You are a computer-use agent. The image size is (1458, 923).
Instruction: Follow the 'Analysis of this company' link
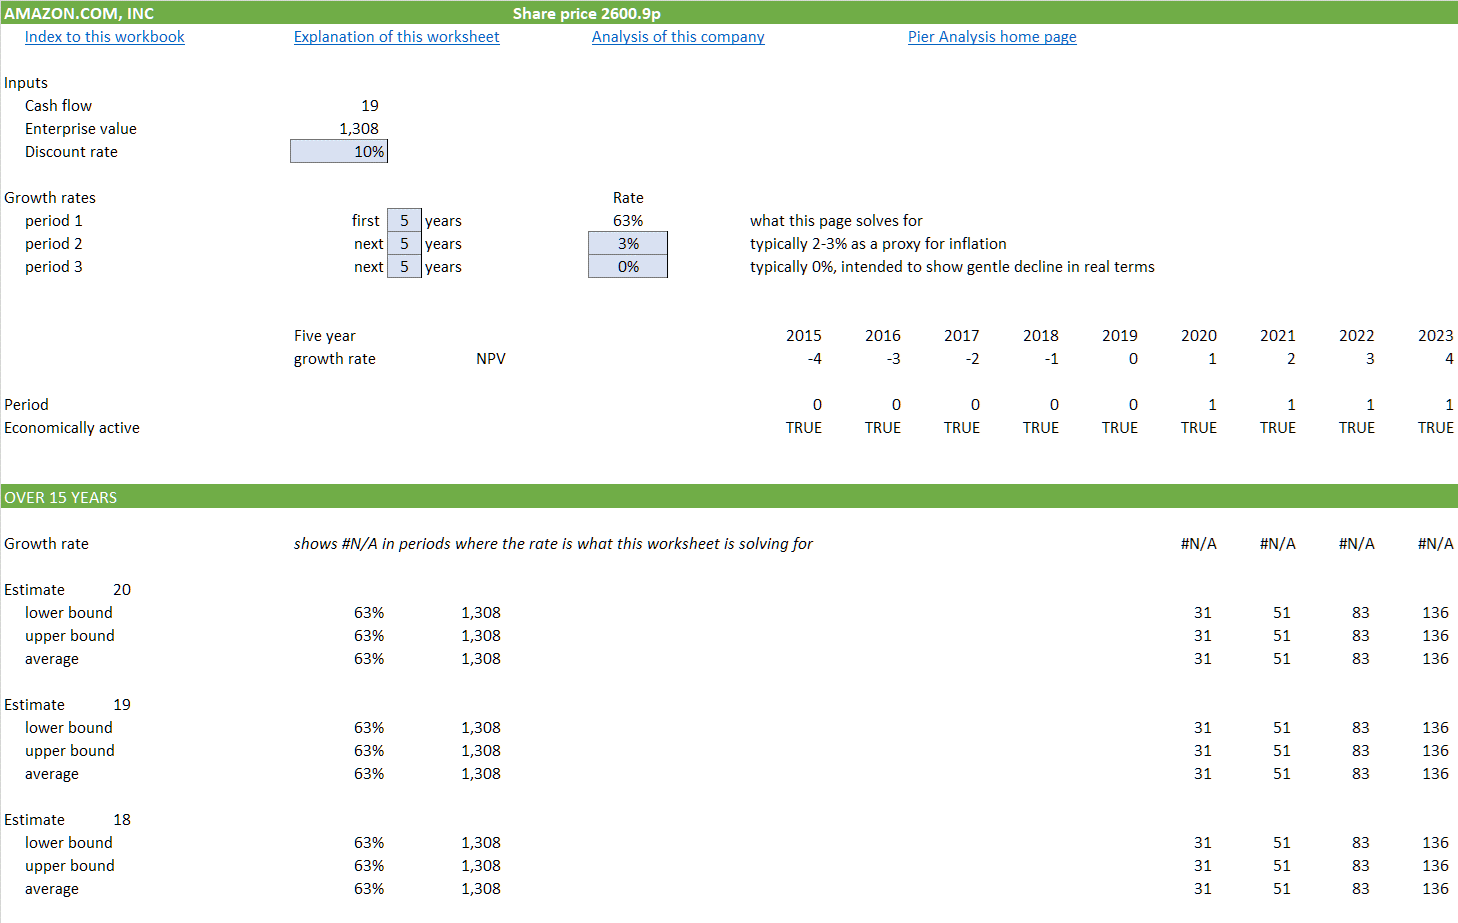[678, 37]
